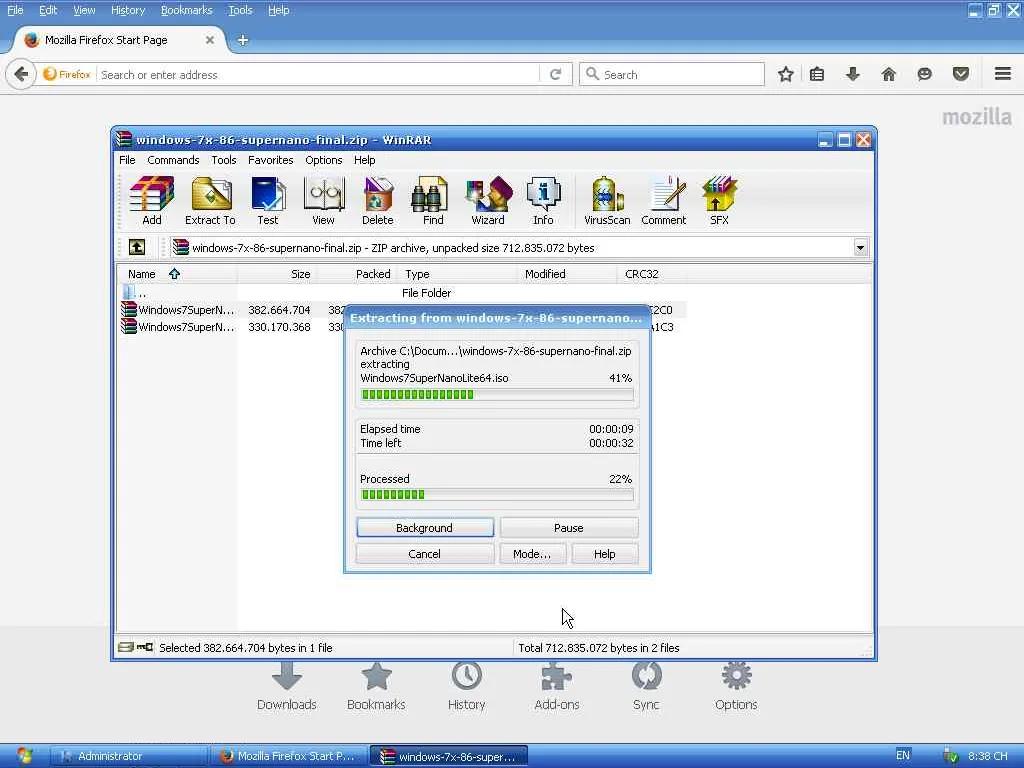Viewport: 1024px width, 768px height.
Task: Click Firefox back arrow button
Action: [21, 74]
